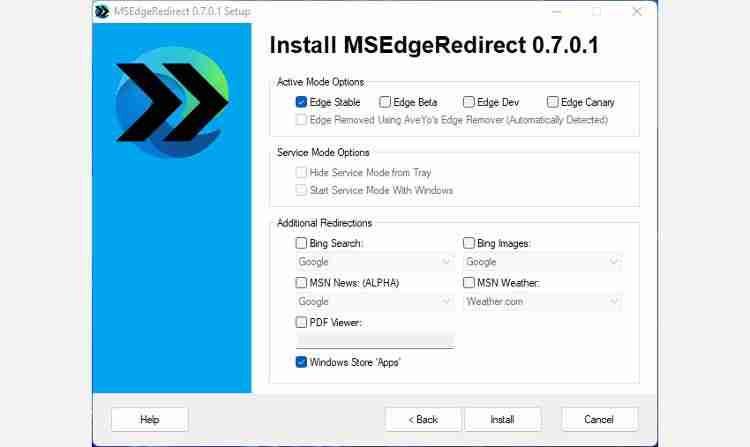The image size is (750, 447).
Task: Toggle Edge Removed Using AveYo's Edge Remover
Action: click(x=301, y=120)
